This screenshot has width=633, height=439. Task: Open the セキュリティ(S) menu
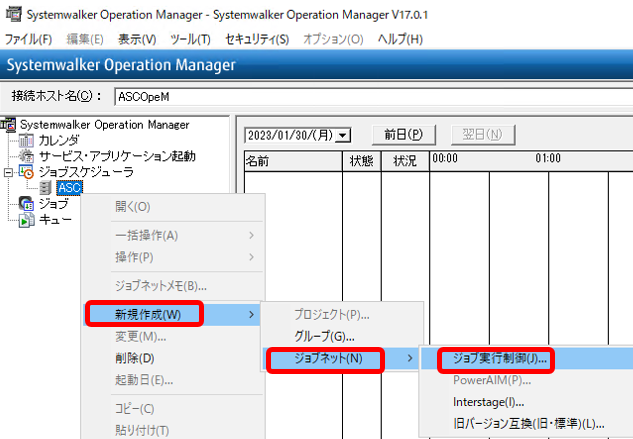(257, 39)
